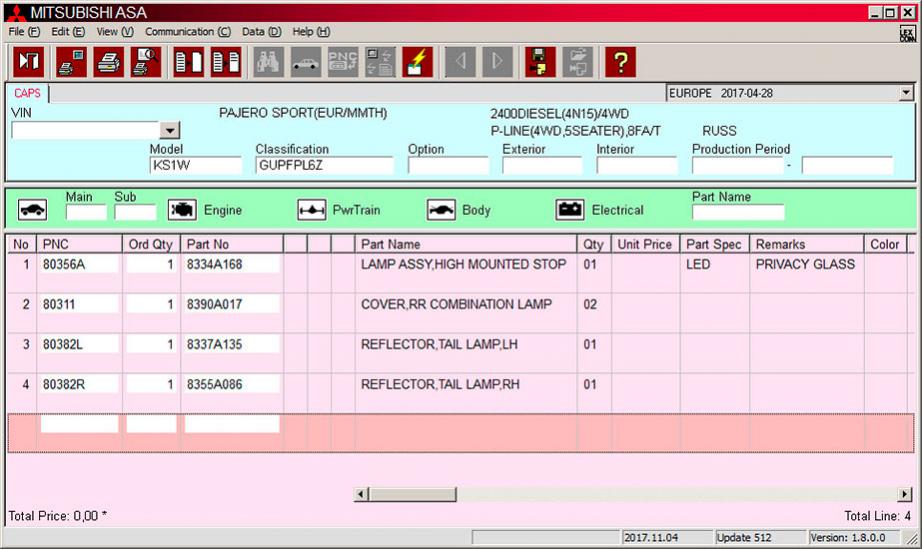922x549 pixels.
Task: Click the empty PNC cell in new row
Action: pyautogui.click(x=79, y=424)
